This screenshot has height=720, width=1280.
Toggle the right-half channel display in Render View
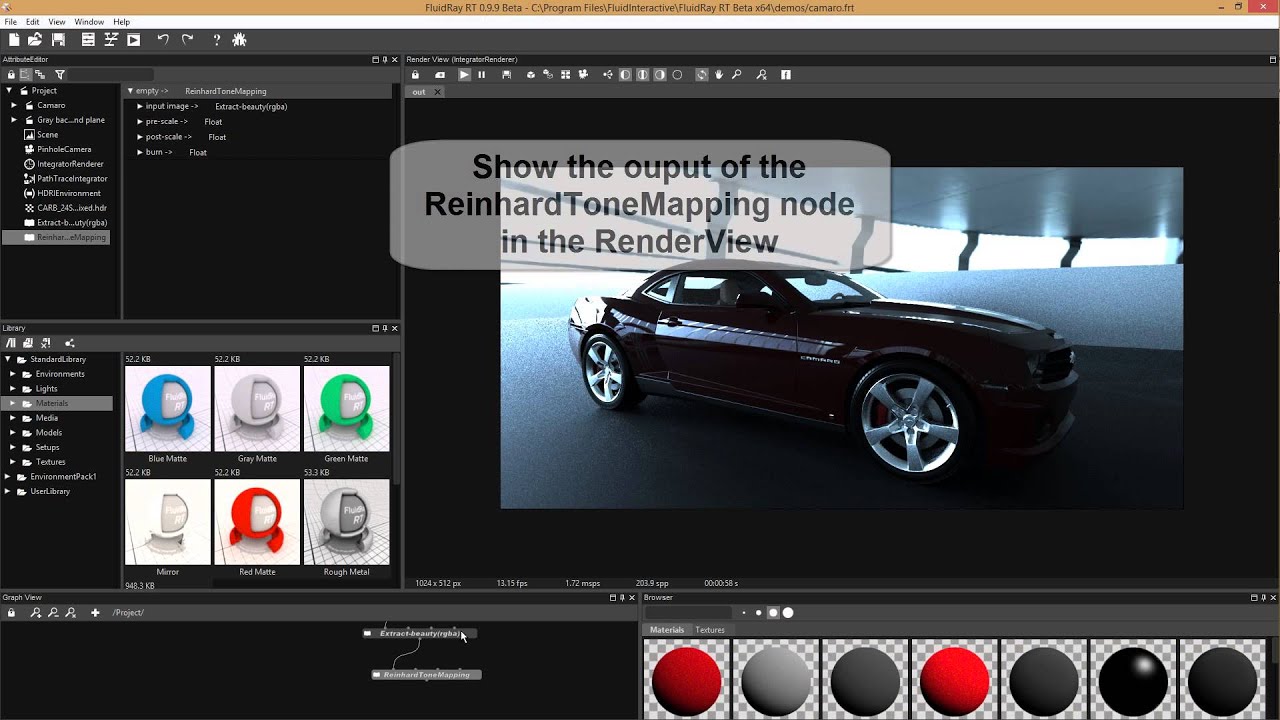tap(659, 75)
